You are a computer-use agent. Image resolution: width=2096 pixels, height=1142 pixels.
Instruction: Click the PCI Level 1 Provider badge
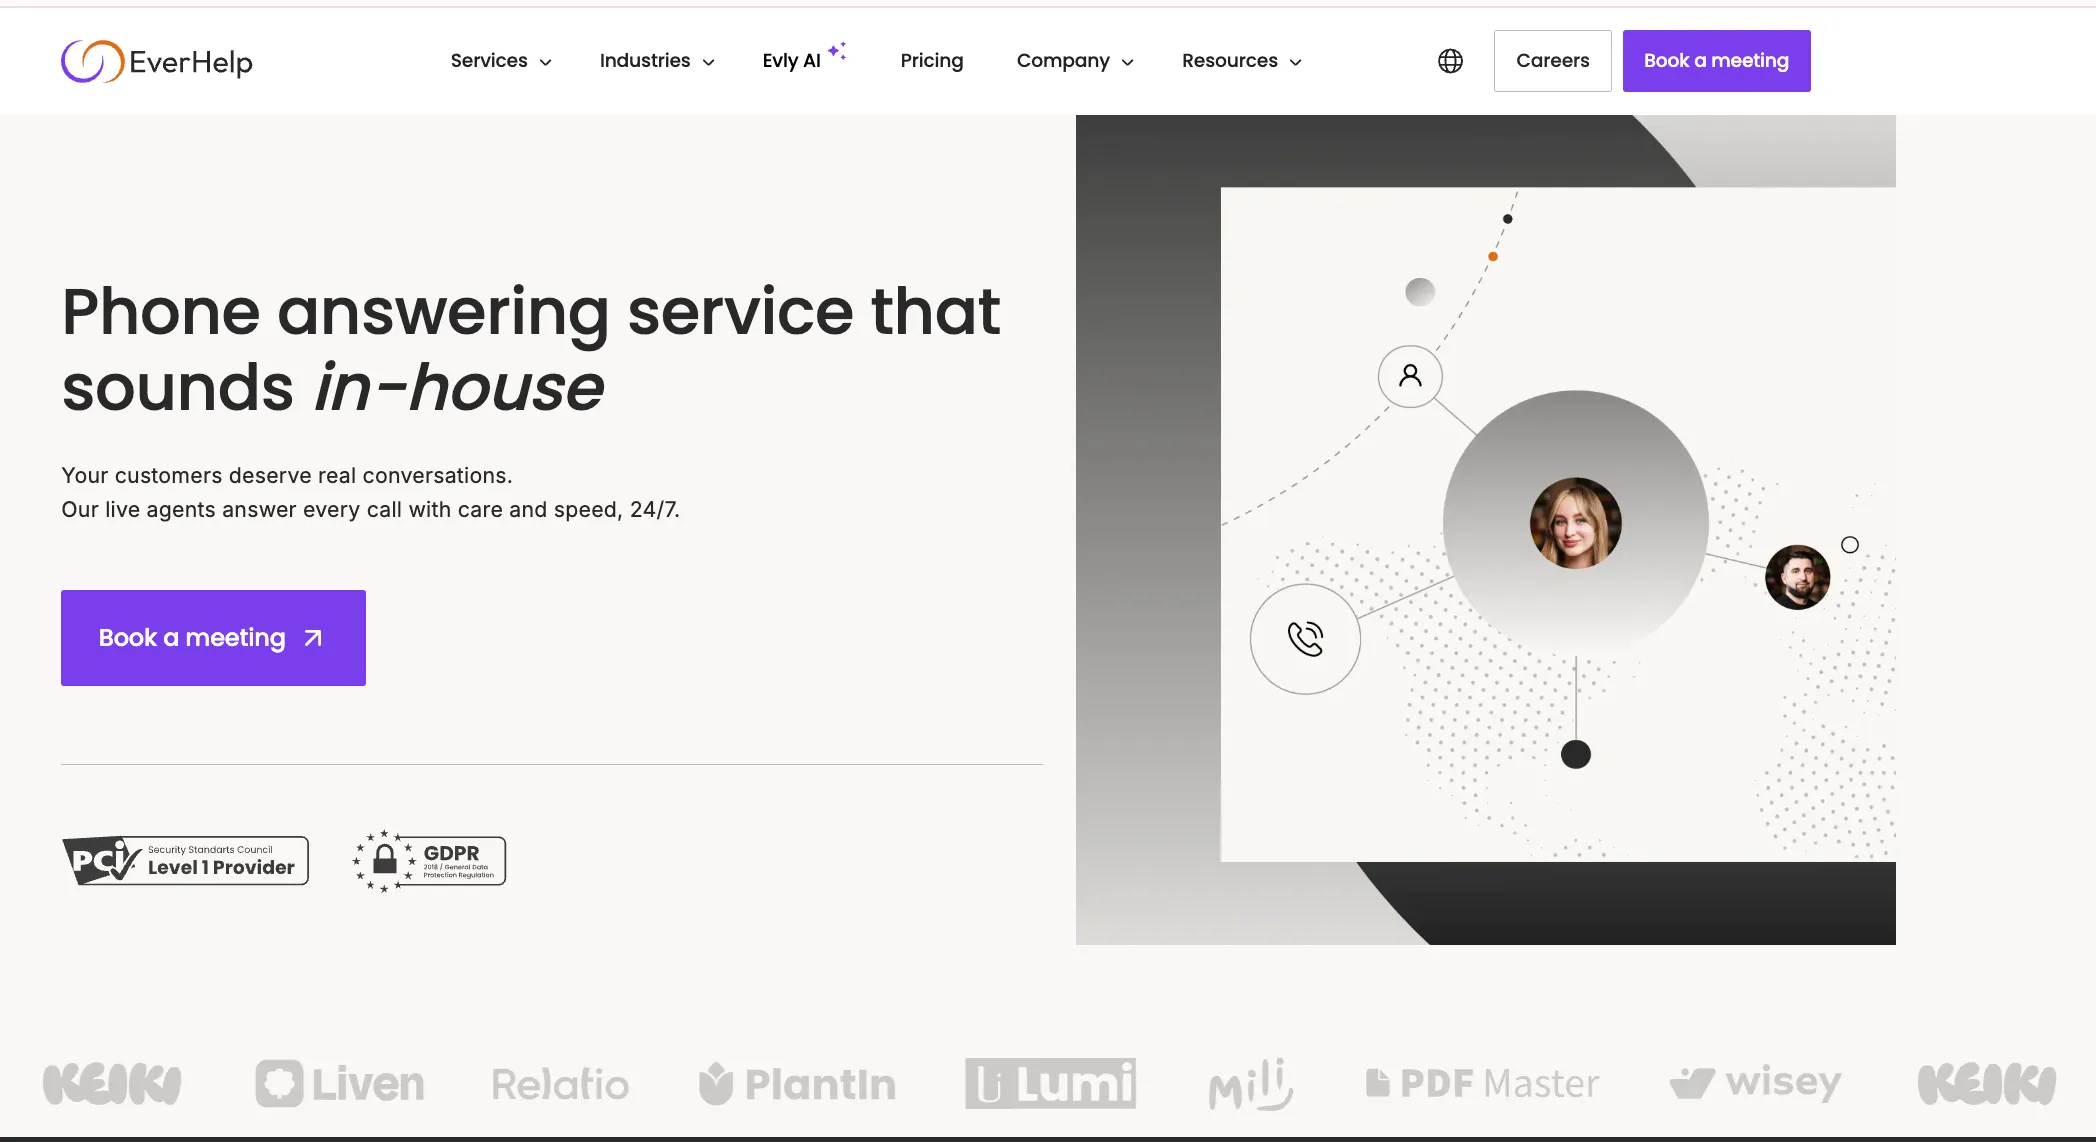click(x=185, y=860)
